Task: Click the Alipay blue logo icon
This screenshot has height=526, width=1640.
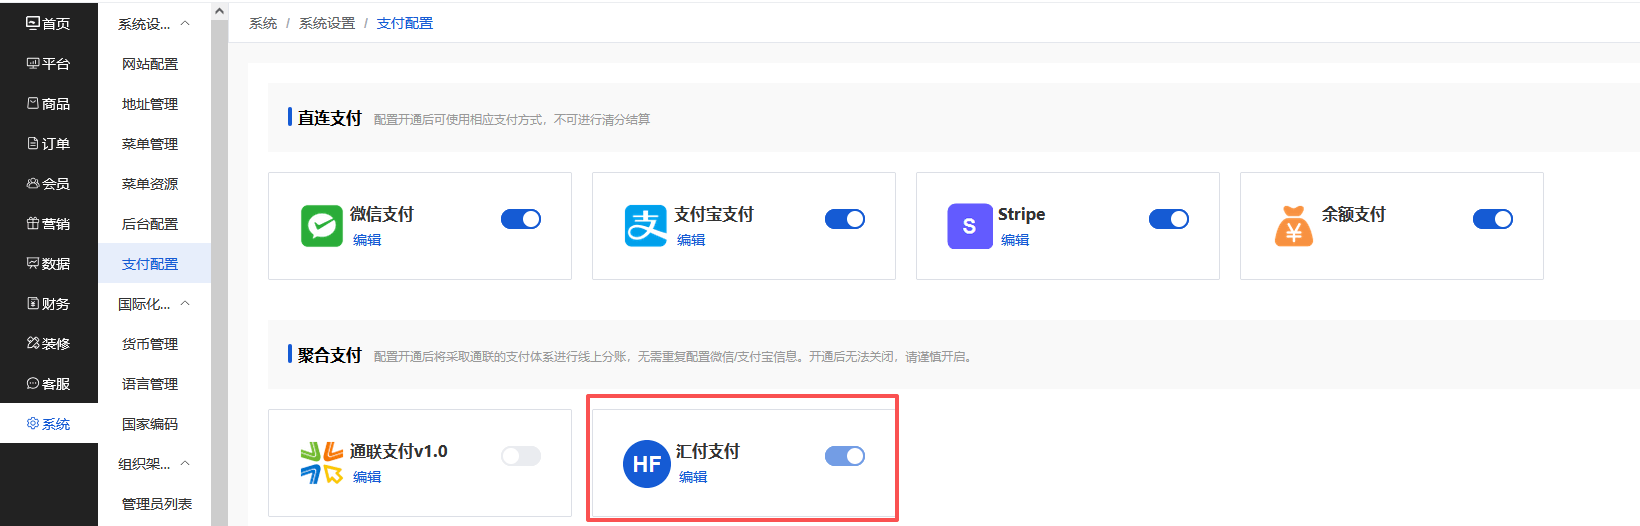Action: click(646, 226)
